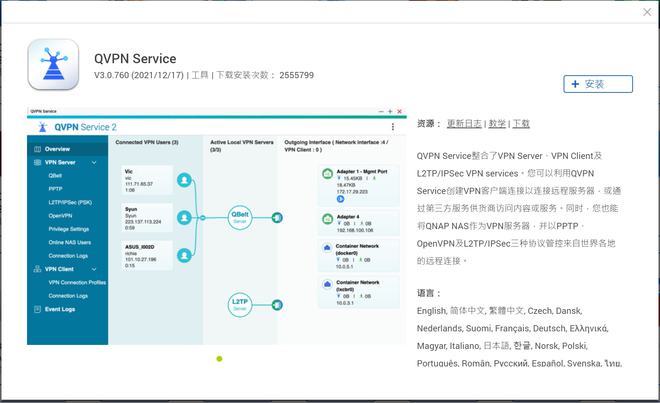Open Connection Logs under VPN Client

68,296
